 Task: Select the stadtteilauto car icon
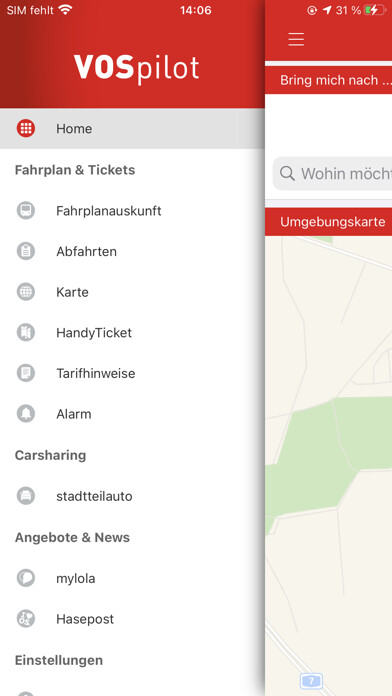click(26, 496)
